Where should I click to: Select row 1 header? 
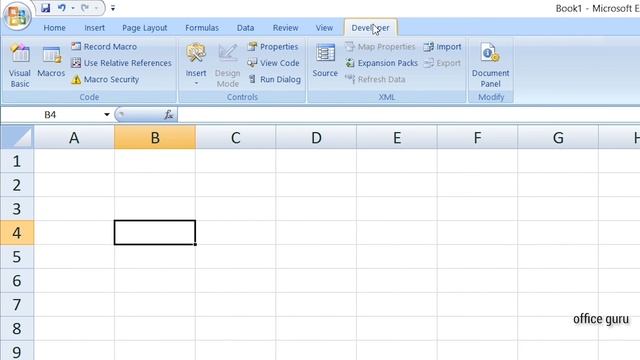point(17,161)
